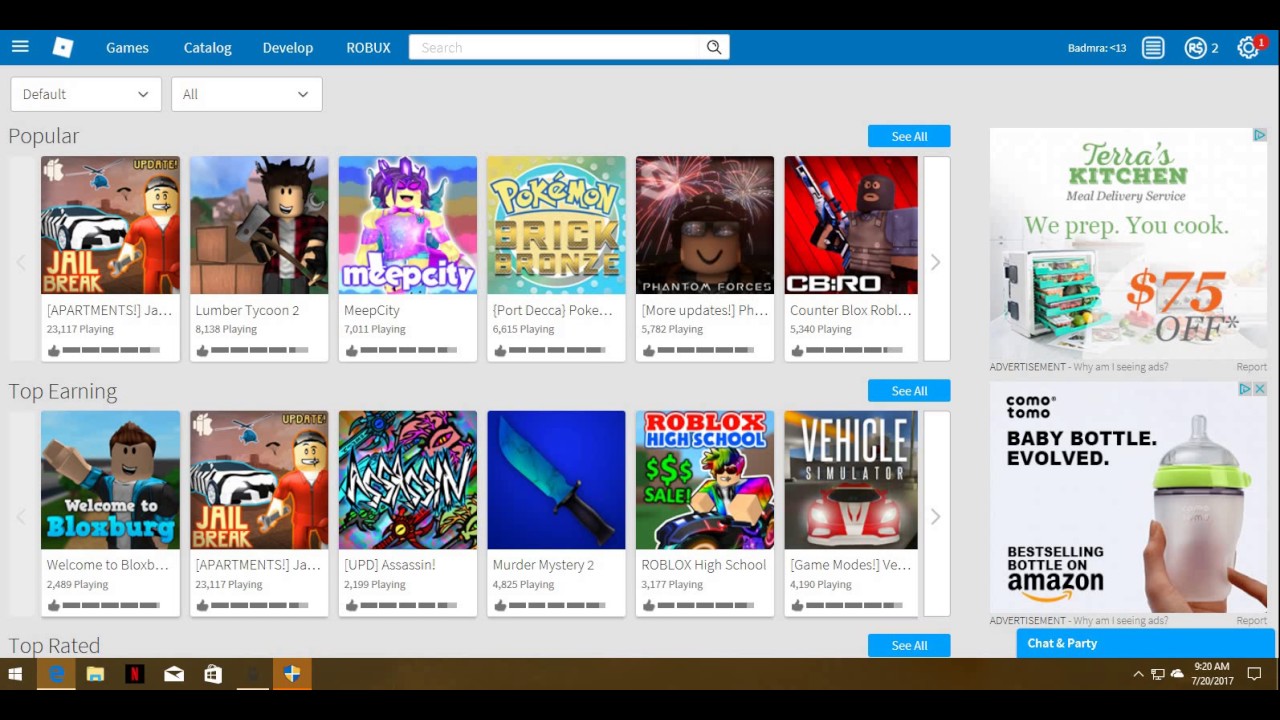Viewport: 1280px width, 720px height.
Task: Open File Explorer from taskbar
Action: point(95,675)
